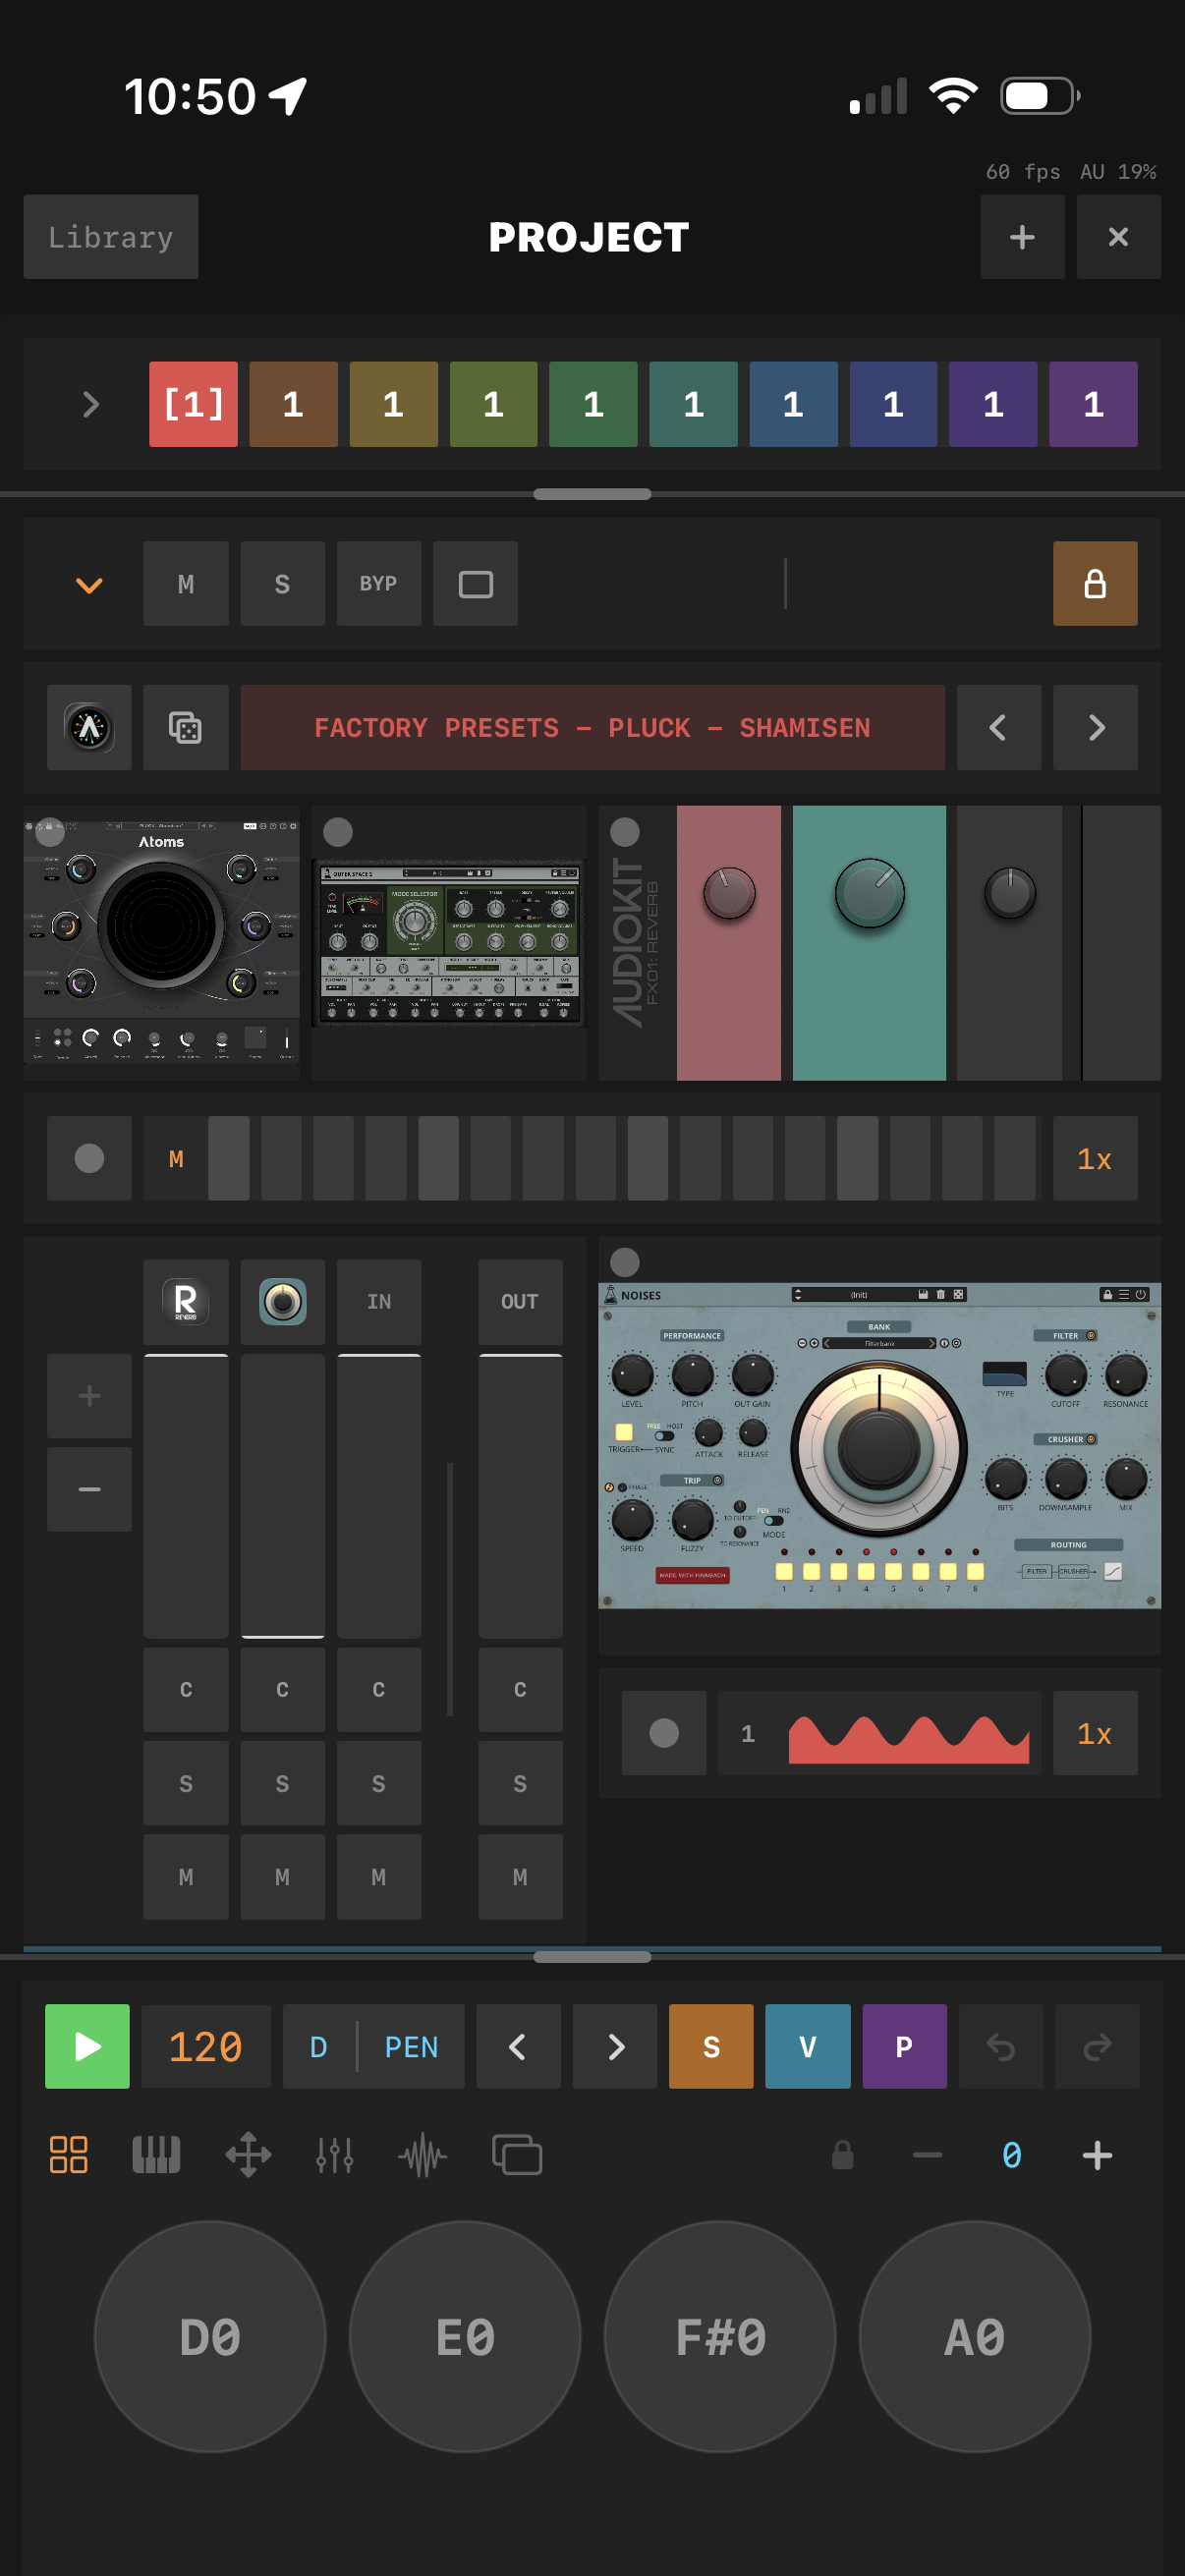Open the Factory Presets Pluck Shamisen selector
Image resolution: width=1185 pixels, height=2576 pixels.
(592, 727)
